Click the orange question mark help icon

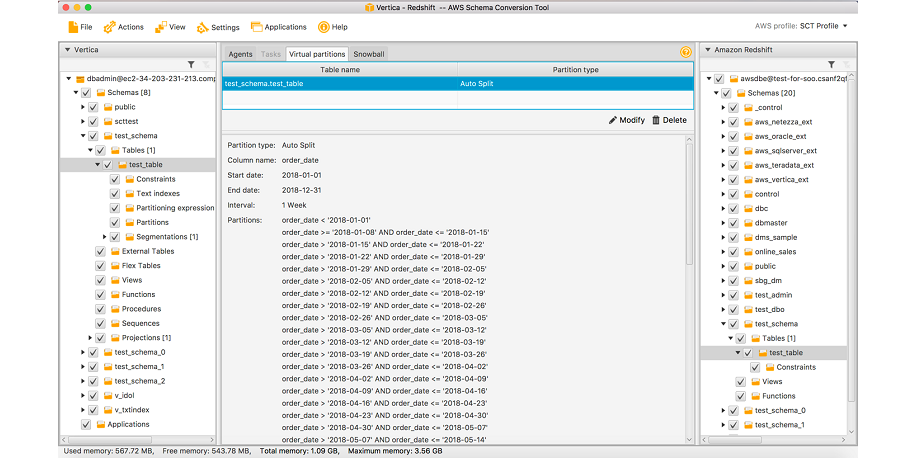[685, 53]
